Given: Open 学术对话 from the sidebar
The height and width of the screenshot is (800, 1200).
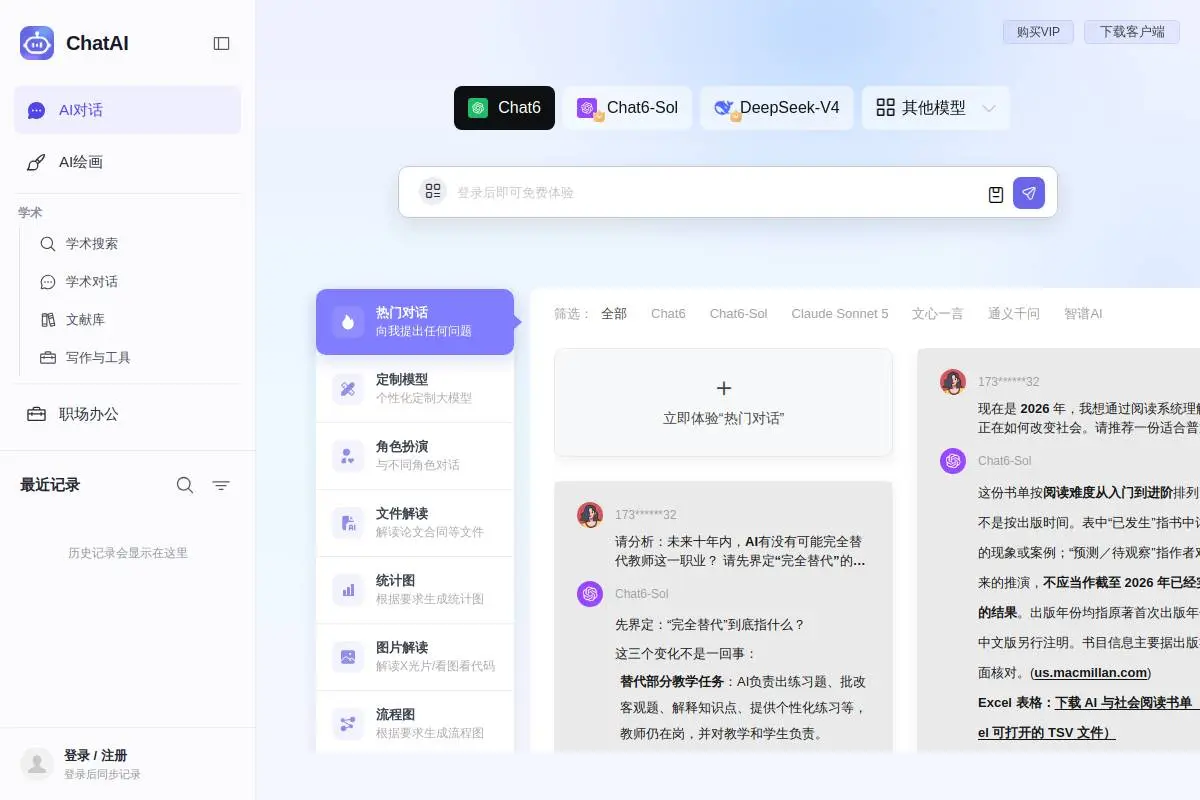Looking at the screenshot, I should (92, 282).
